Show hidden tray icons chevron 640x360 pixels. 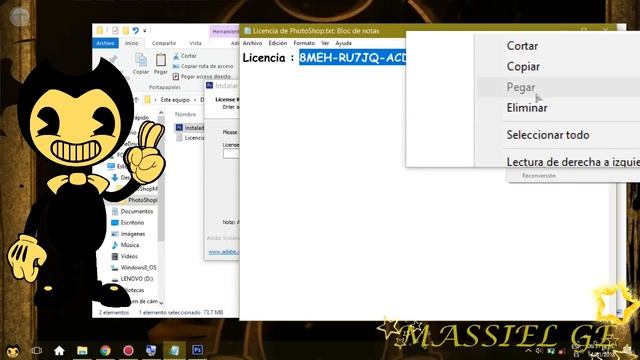529,351
